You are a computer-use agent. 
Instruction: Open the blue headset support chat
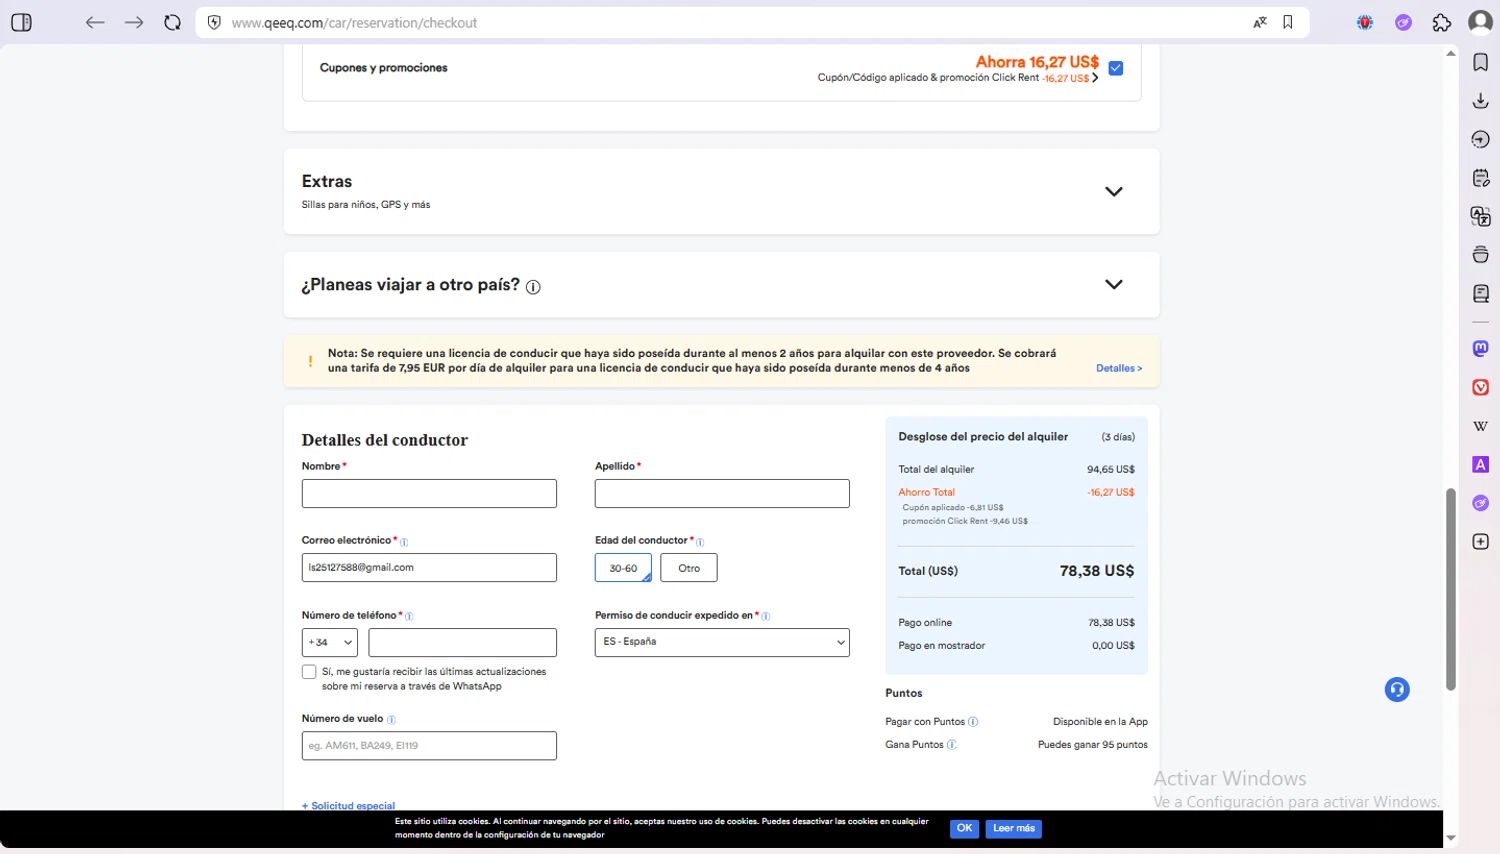[1397, 689]
